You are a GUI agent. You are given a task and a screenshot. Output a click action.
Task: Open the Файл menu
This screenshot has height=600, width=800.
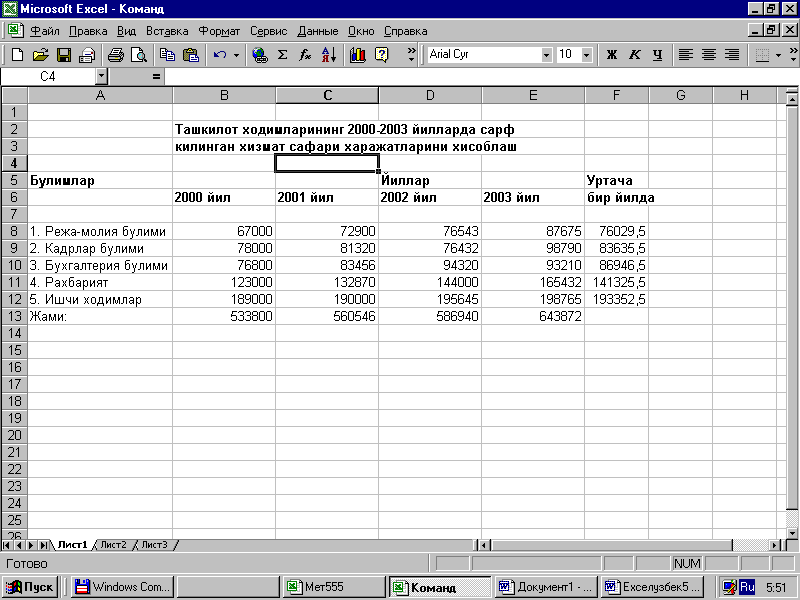click(x=44, y=31)
